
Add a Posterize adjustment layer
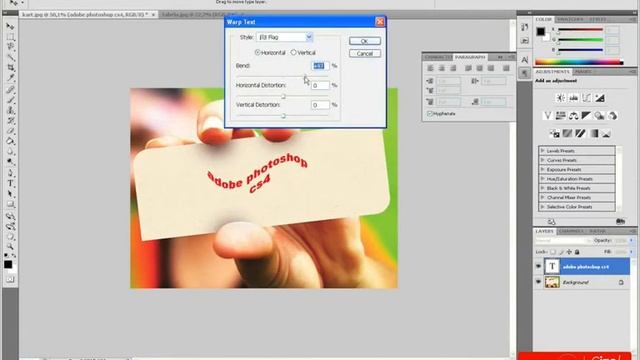click(567, 133)
